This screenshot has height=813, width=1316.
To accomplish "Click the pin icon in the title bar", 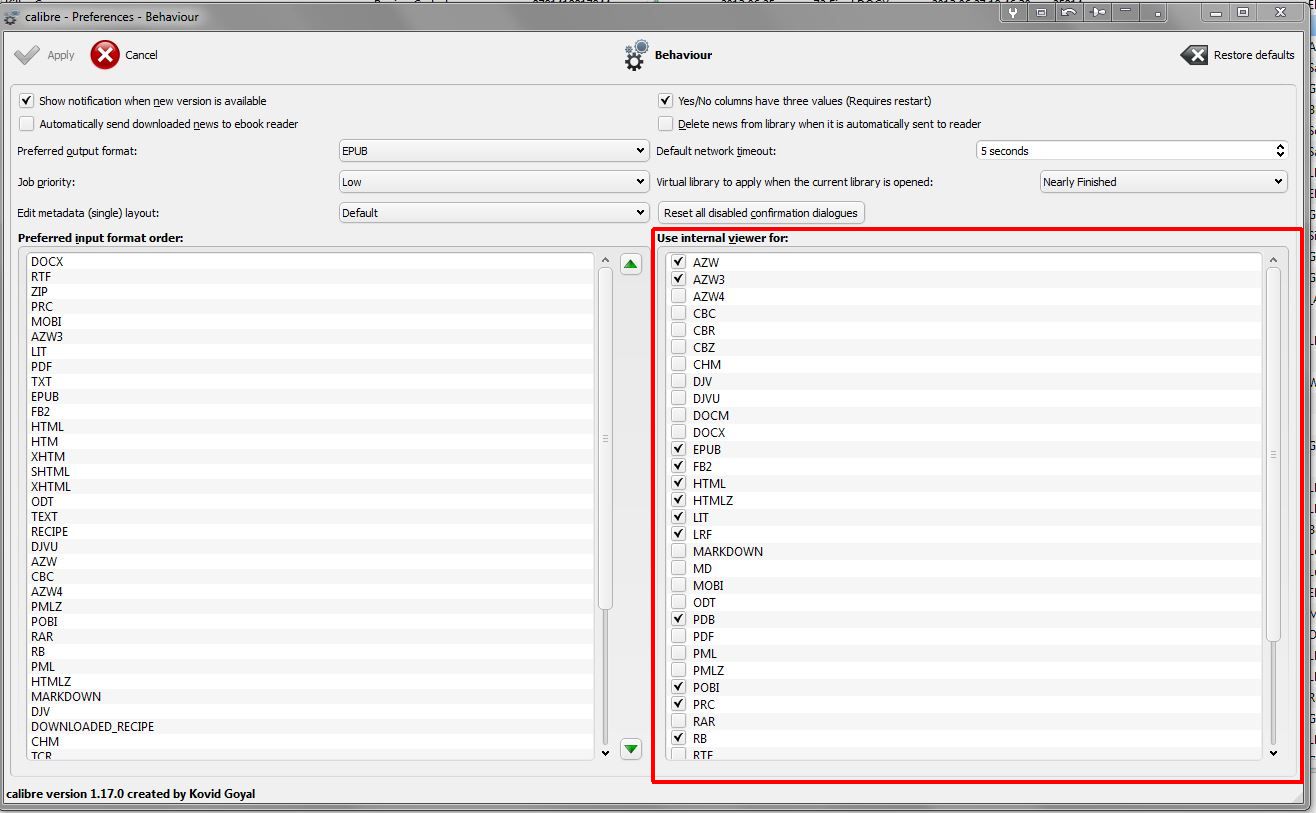I will (x=1098, y=13).
